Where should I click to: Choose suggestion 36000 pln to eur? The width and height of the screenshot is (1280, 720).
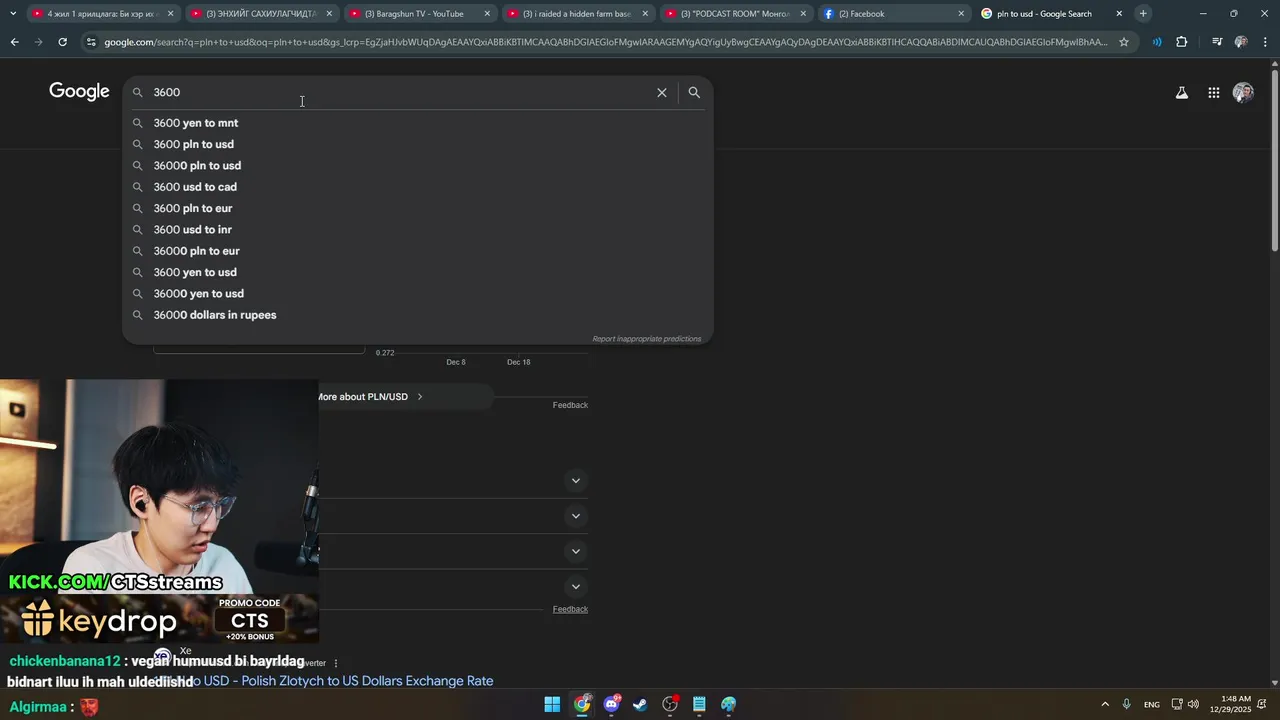pyautogui.click(x=418, y=251)
